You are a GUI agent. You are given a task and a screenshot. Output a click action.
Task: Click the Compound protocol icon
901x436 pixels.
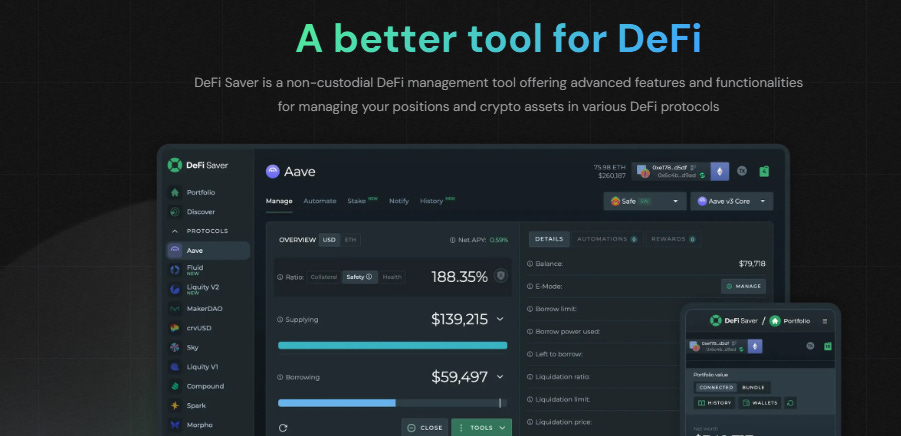tap(175, 386)
